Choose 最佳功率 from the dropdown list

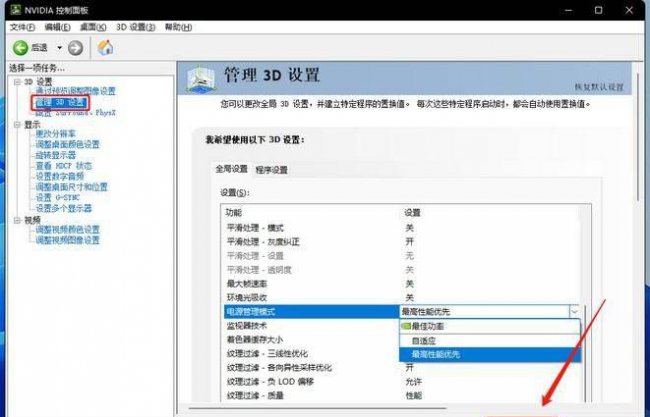[x=489, y=327]
